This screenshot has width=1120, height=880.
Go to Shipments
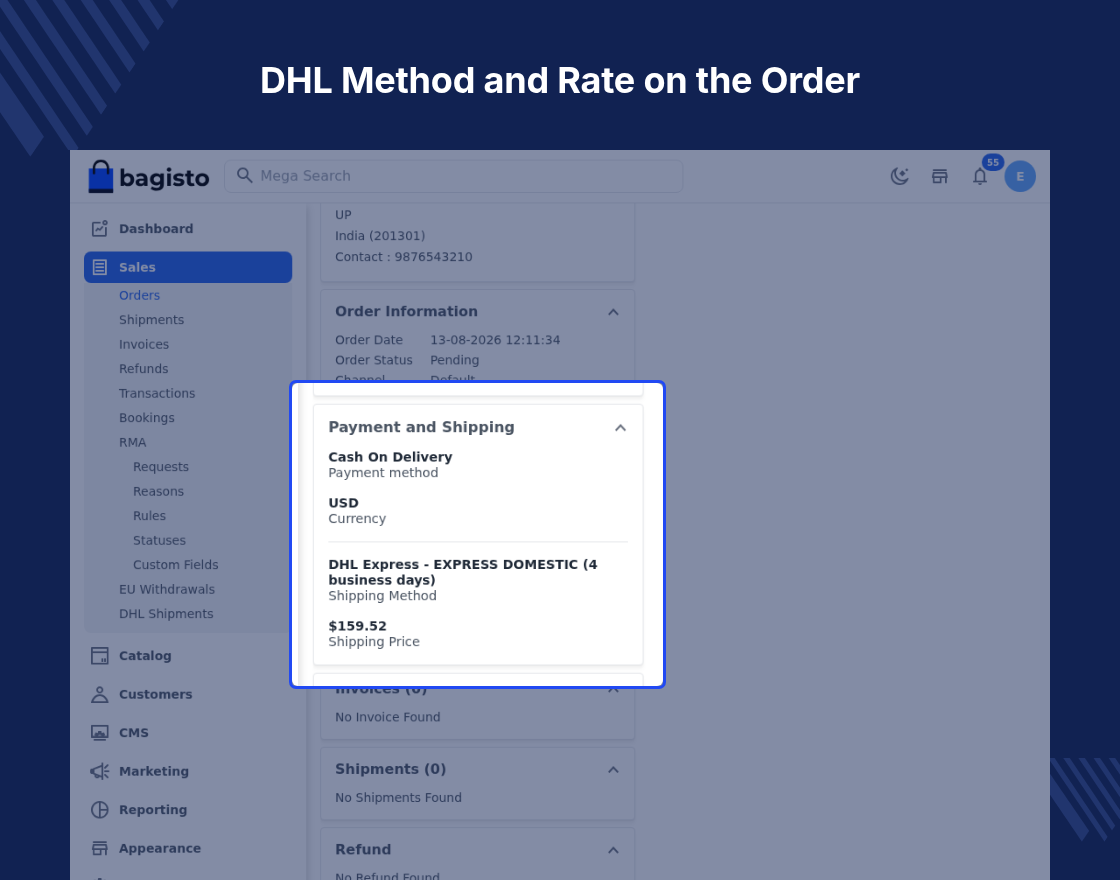151,320
